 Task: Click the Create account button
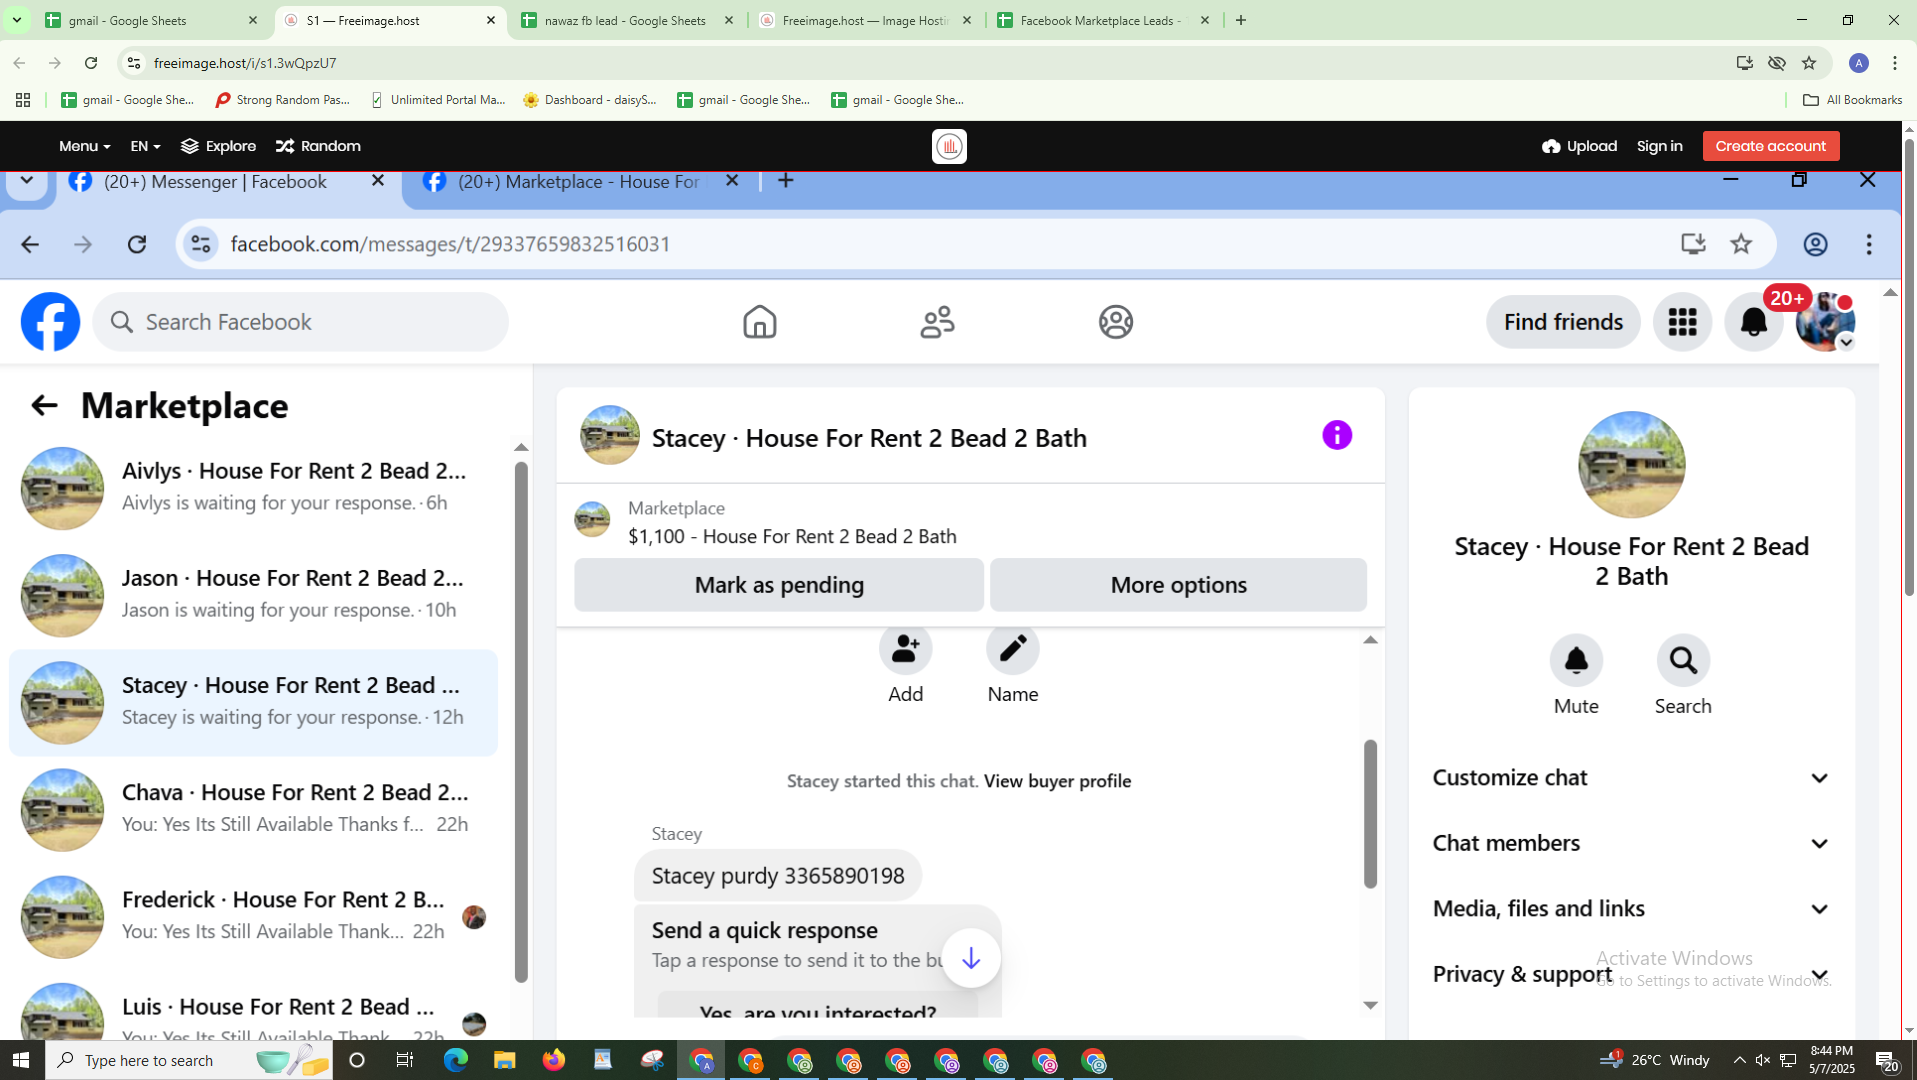(1770, 146)
